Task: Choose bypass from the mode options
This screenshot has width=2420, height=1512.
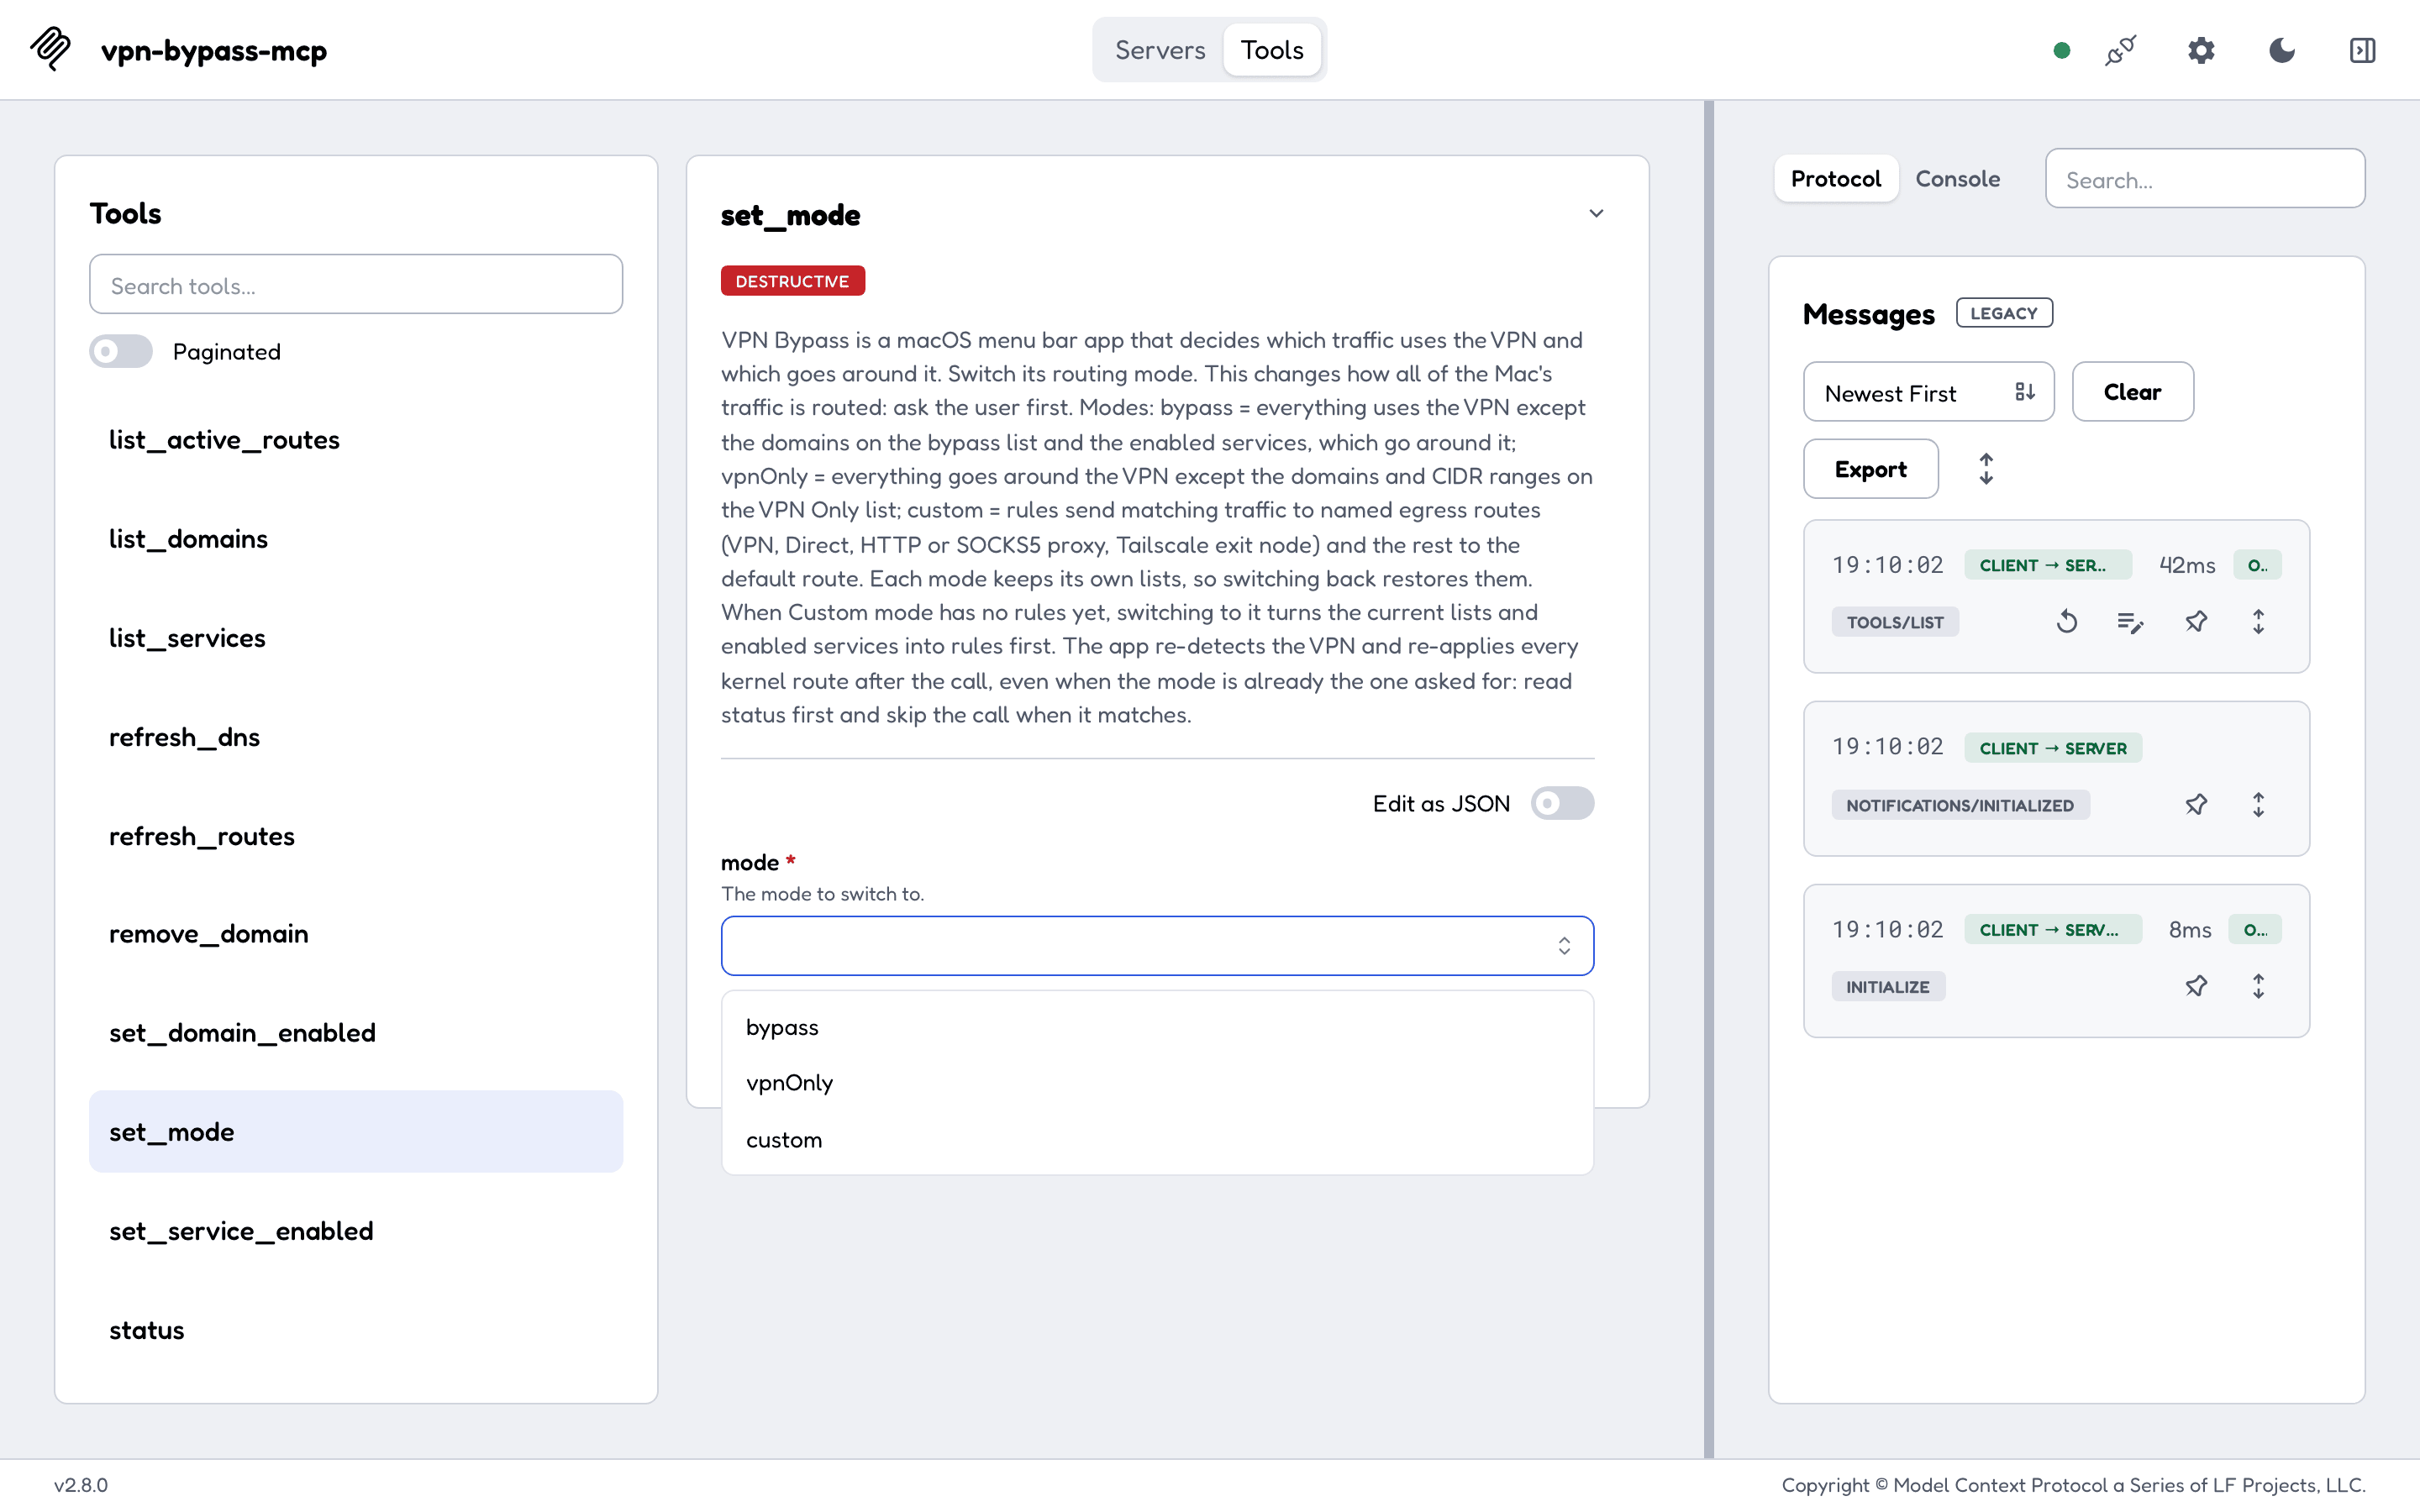Action: [1157, 1028]
